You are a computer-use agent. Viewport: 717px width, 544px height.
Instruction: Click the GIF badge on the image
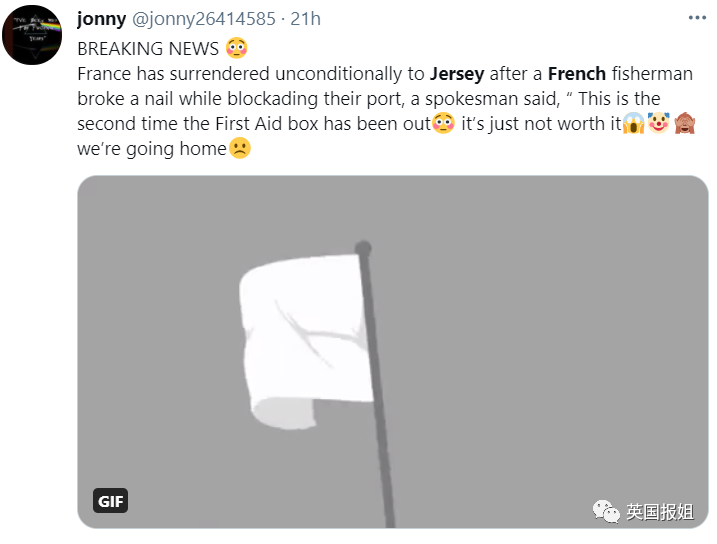pyautogui.click(x=110, y=501)
